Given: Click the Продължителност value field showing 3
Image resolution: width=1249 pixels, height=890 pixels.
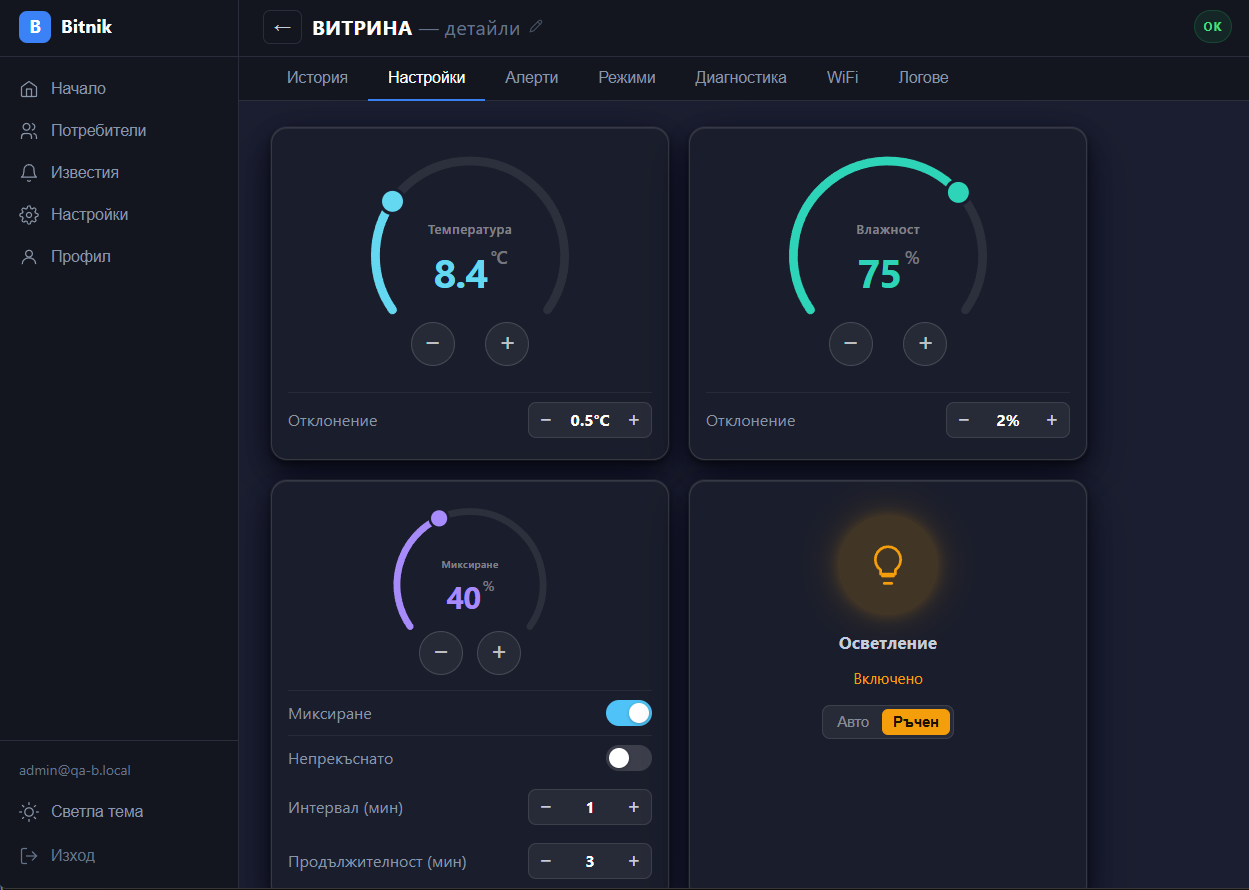Looking at the screenshot, I should 590,861.
